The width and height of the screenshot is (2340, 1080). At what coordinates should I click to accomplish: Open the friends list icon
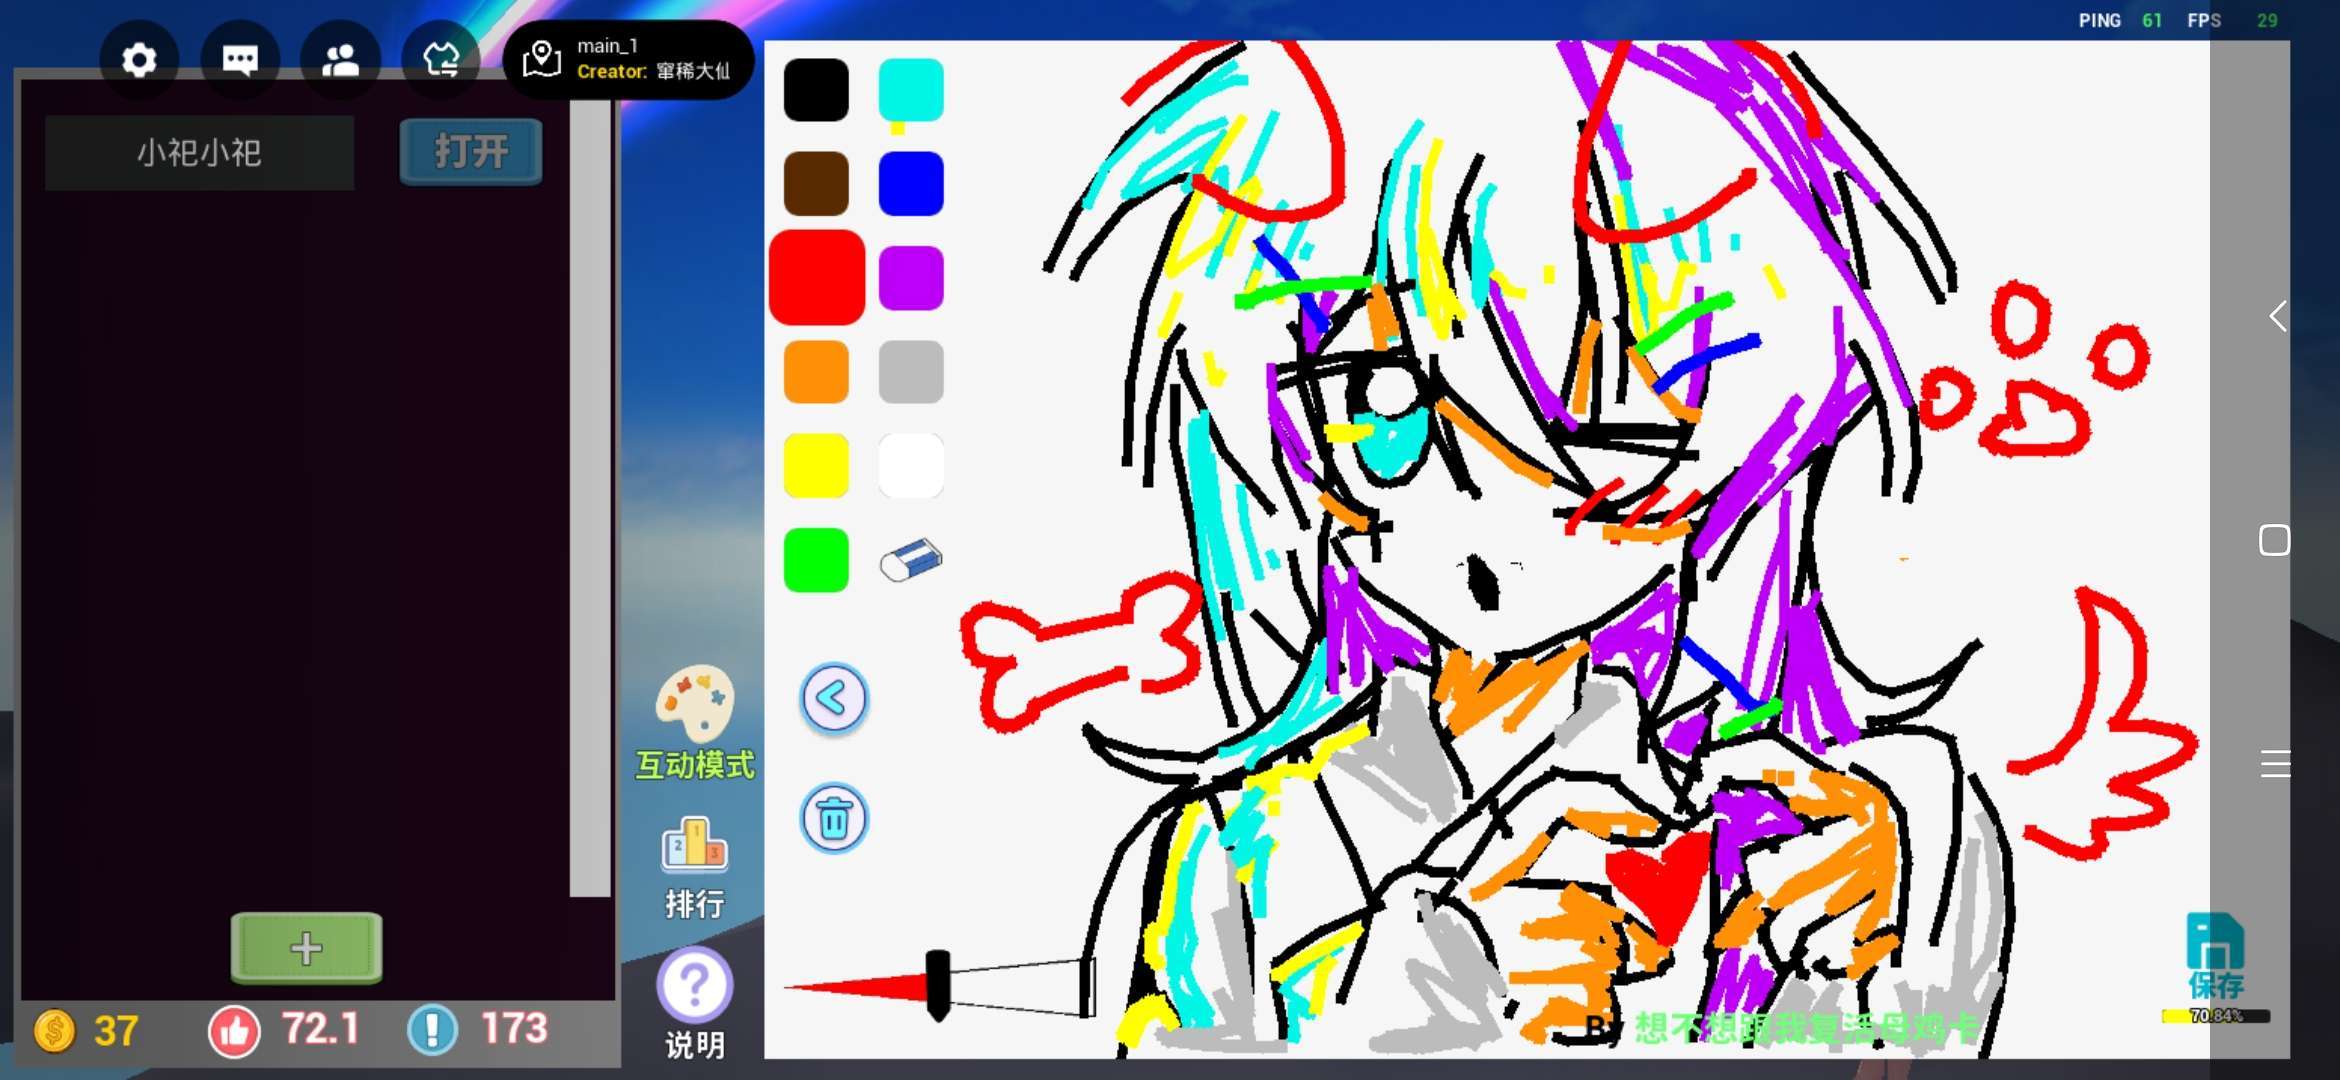(340, 61)
